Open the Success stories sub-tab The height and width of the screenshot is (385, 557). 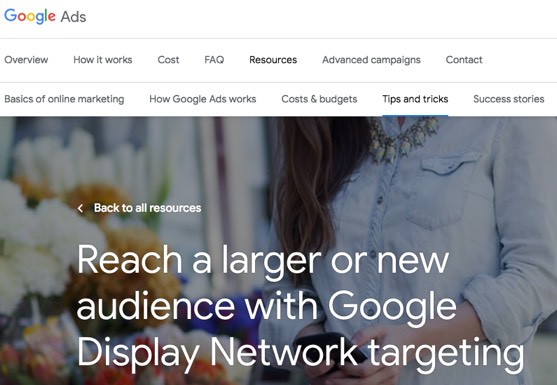509,99
